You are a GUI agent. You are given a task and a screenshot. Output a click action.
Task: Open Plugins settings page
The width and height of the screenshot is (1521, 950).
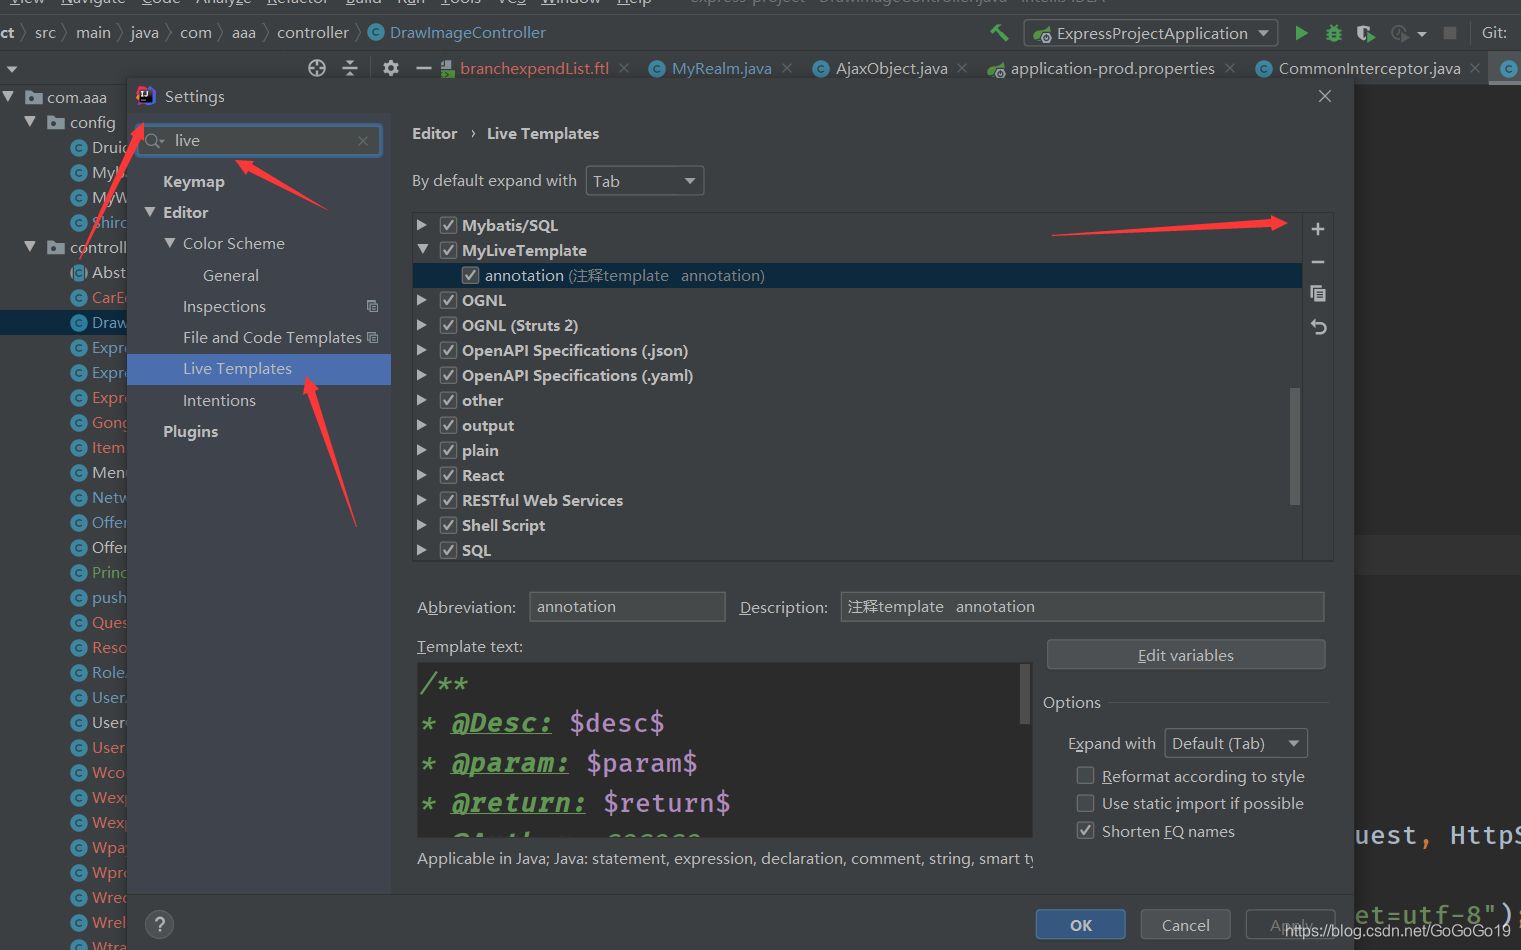click(x=190, y=431)
